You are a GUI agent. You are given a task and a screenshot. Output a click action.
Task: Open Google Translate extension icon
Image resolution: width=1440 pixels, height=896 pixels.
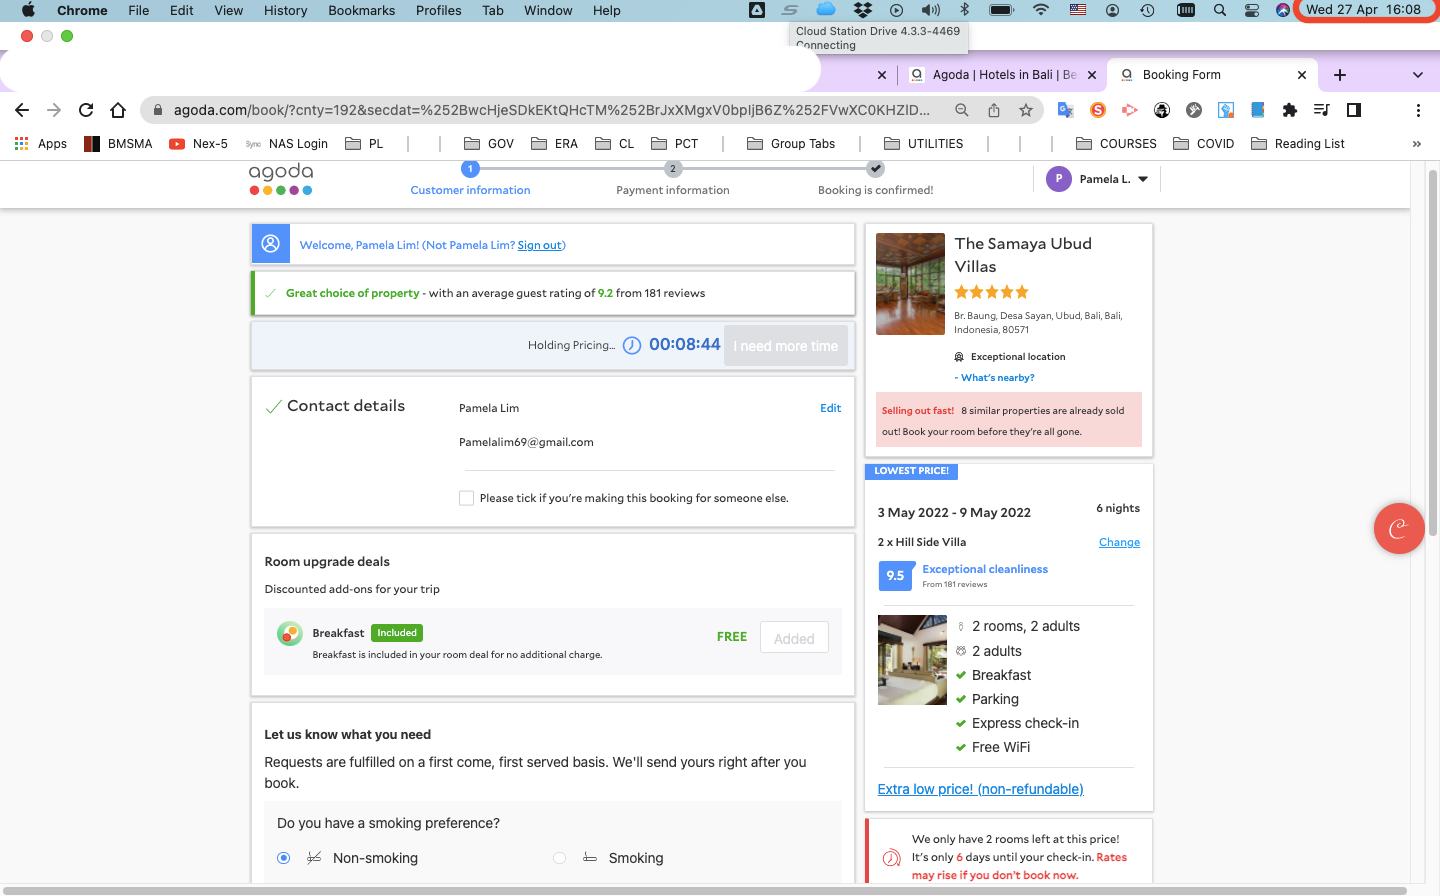(1066, 110)
